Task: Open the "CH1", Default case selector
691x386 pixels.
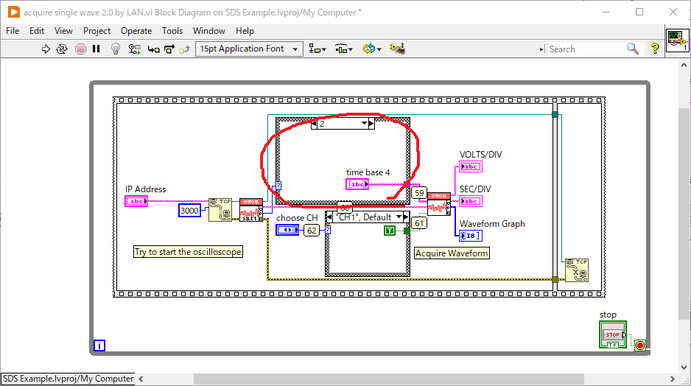Action: pos(367,217)
